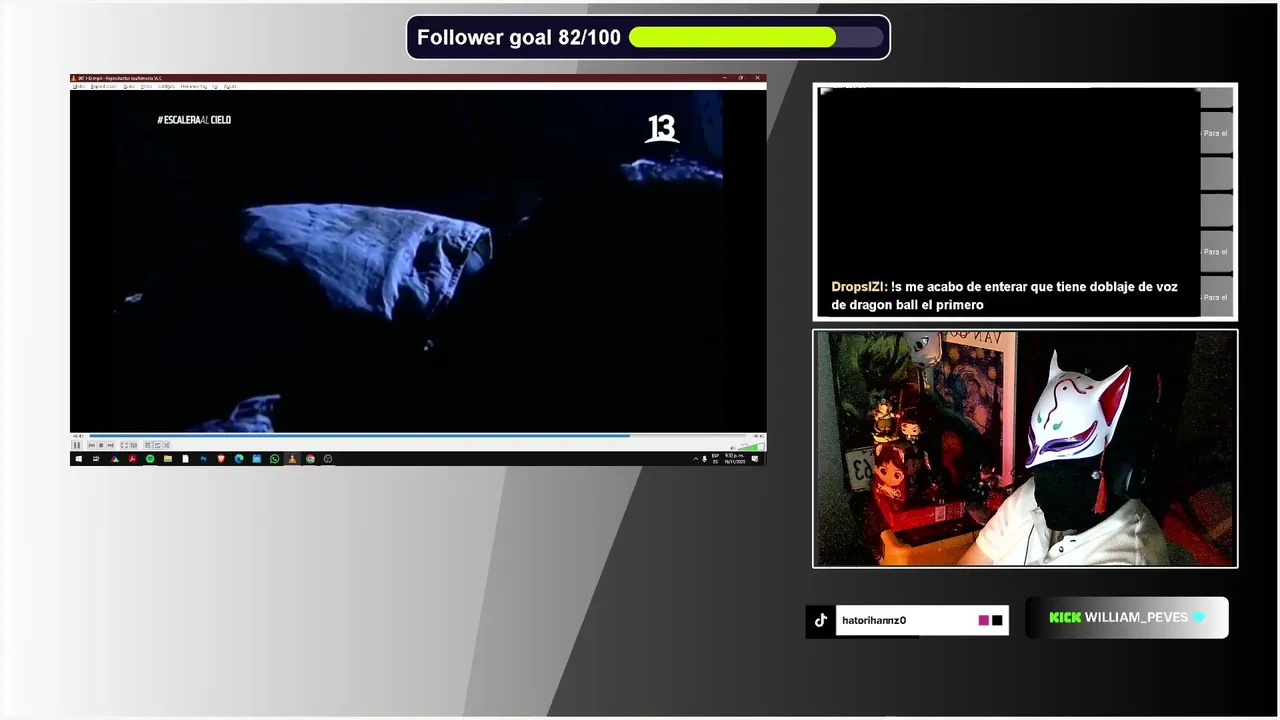
Task: Open the calendar app on the taskbar
Action: [x=257, y=459]
